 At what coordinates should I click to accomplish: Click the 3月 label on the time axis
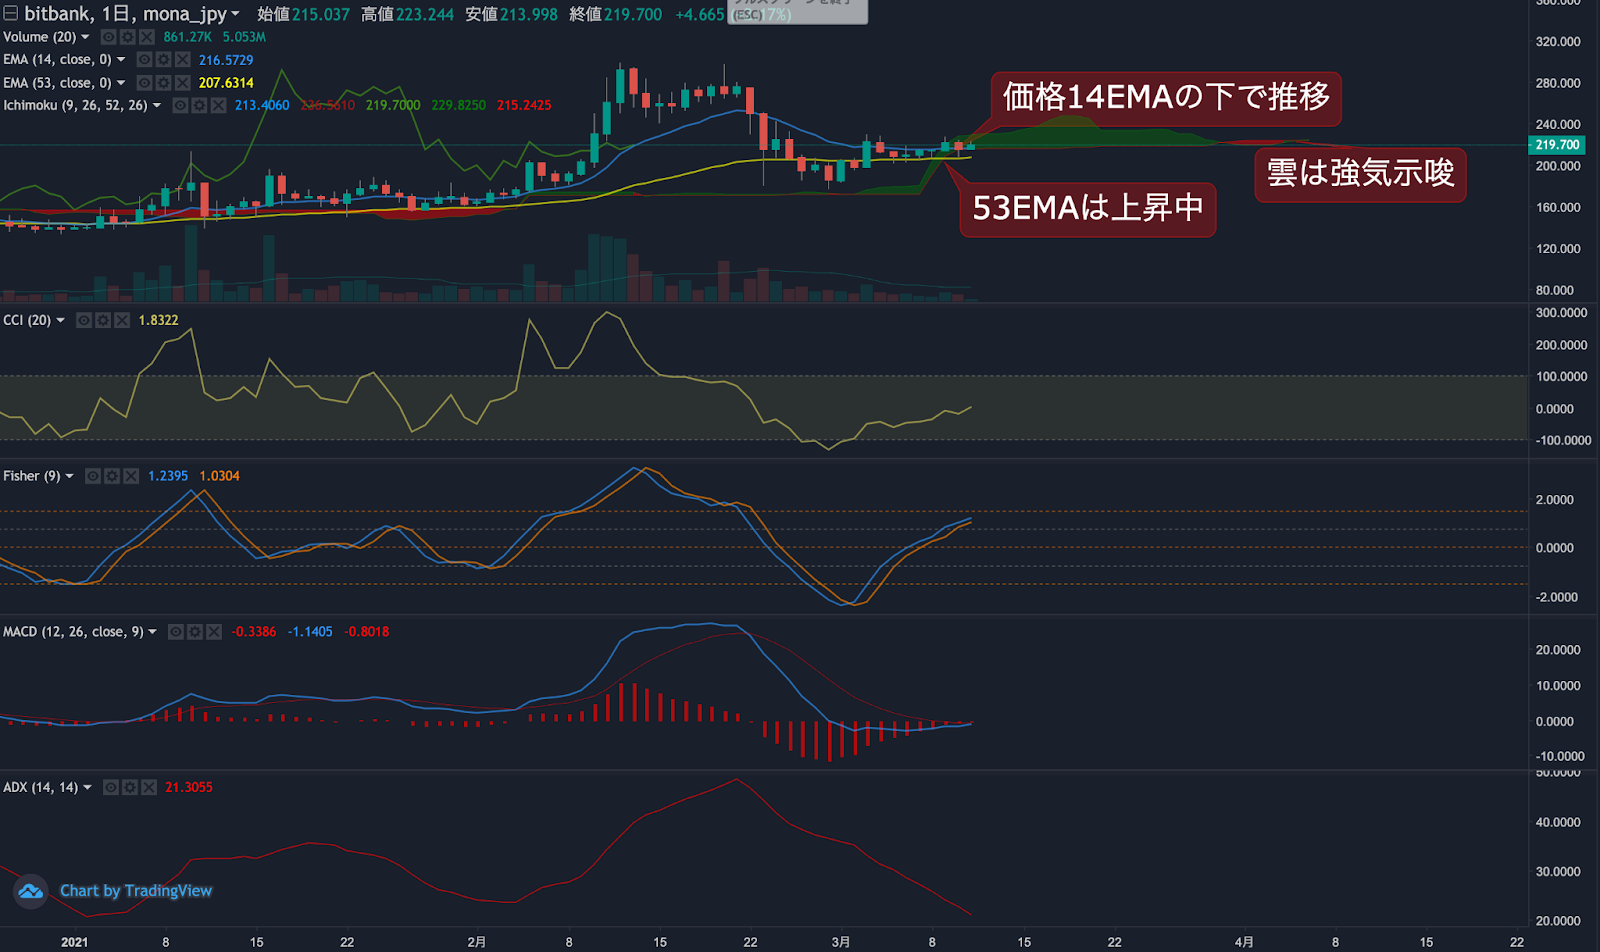(841, 942)
